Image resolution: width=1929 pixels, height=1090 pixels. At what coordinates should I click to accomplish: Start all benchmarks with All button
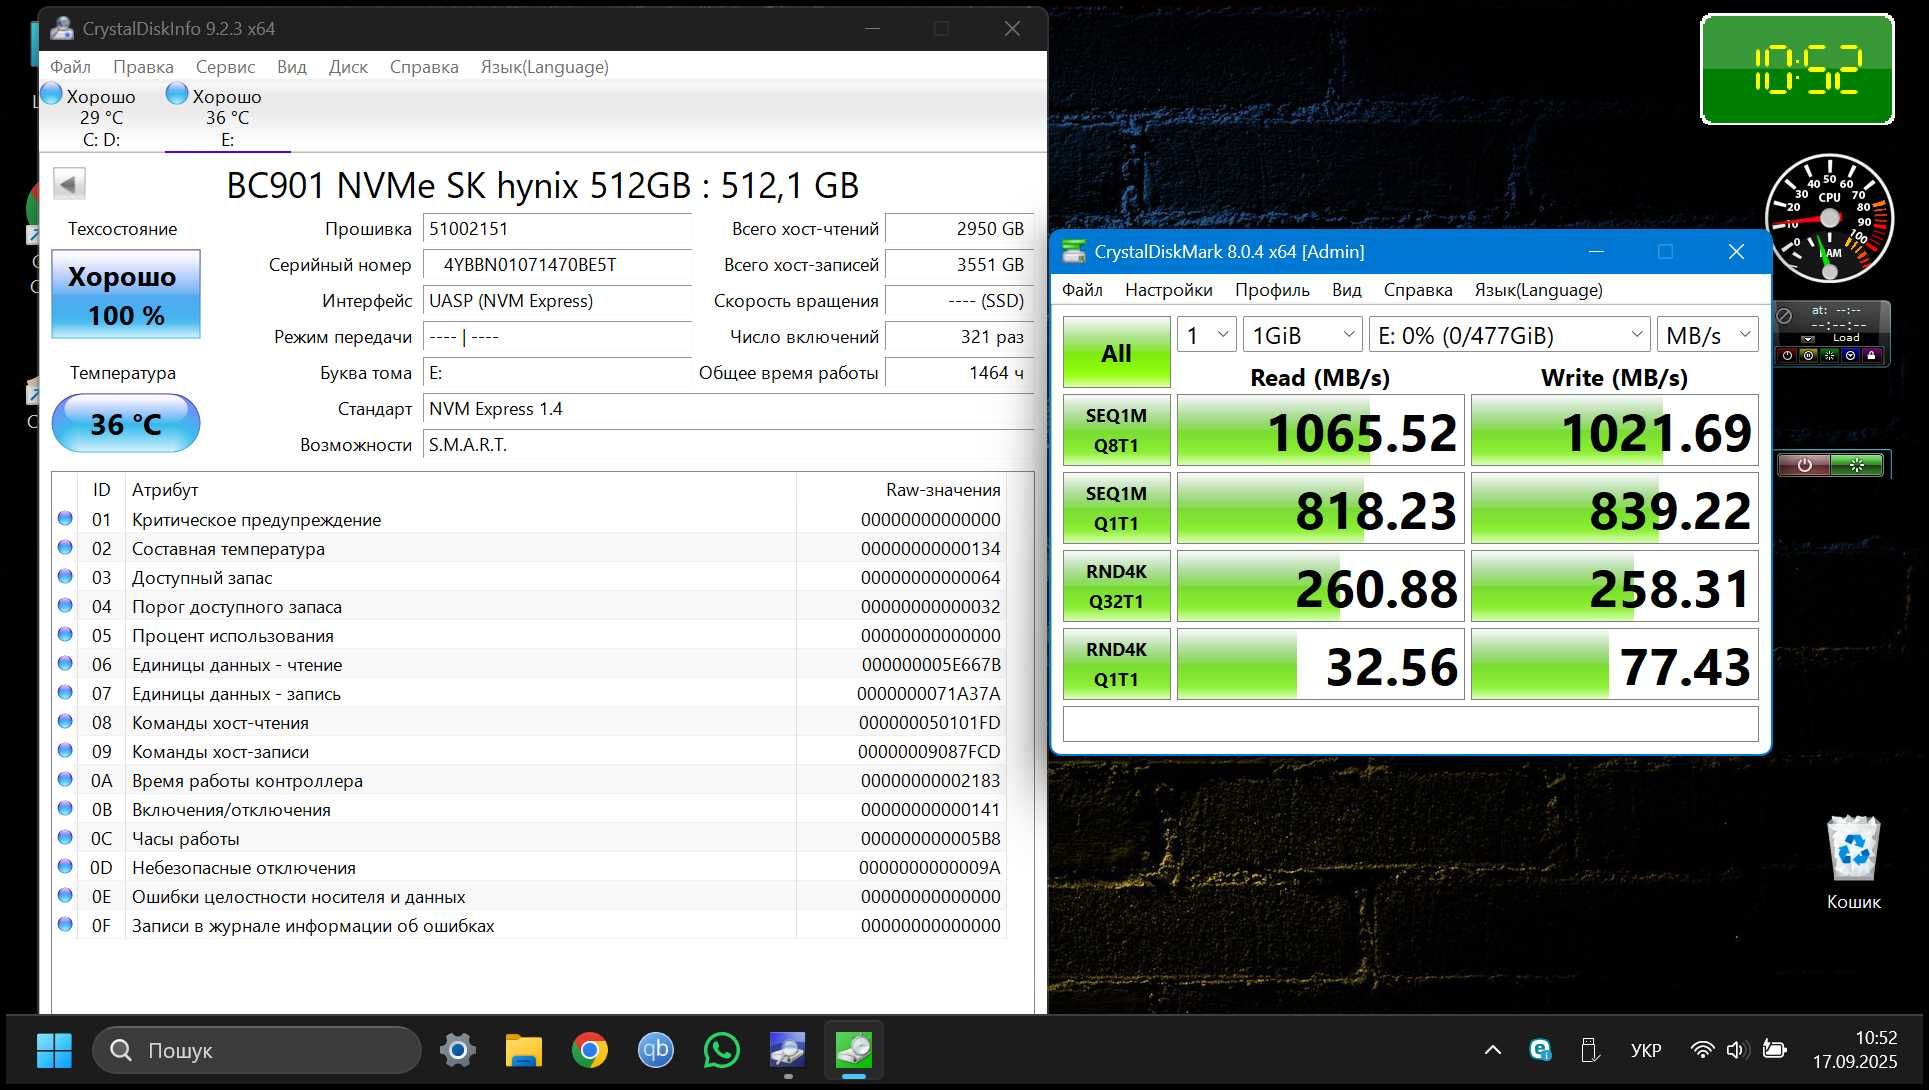(1116, 352)
